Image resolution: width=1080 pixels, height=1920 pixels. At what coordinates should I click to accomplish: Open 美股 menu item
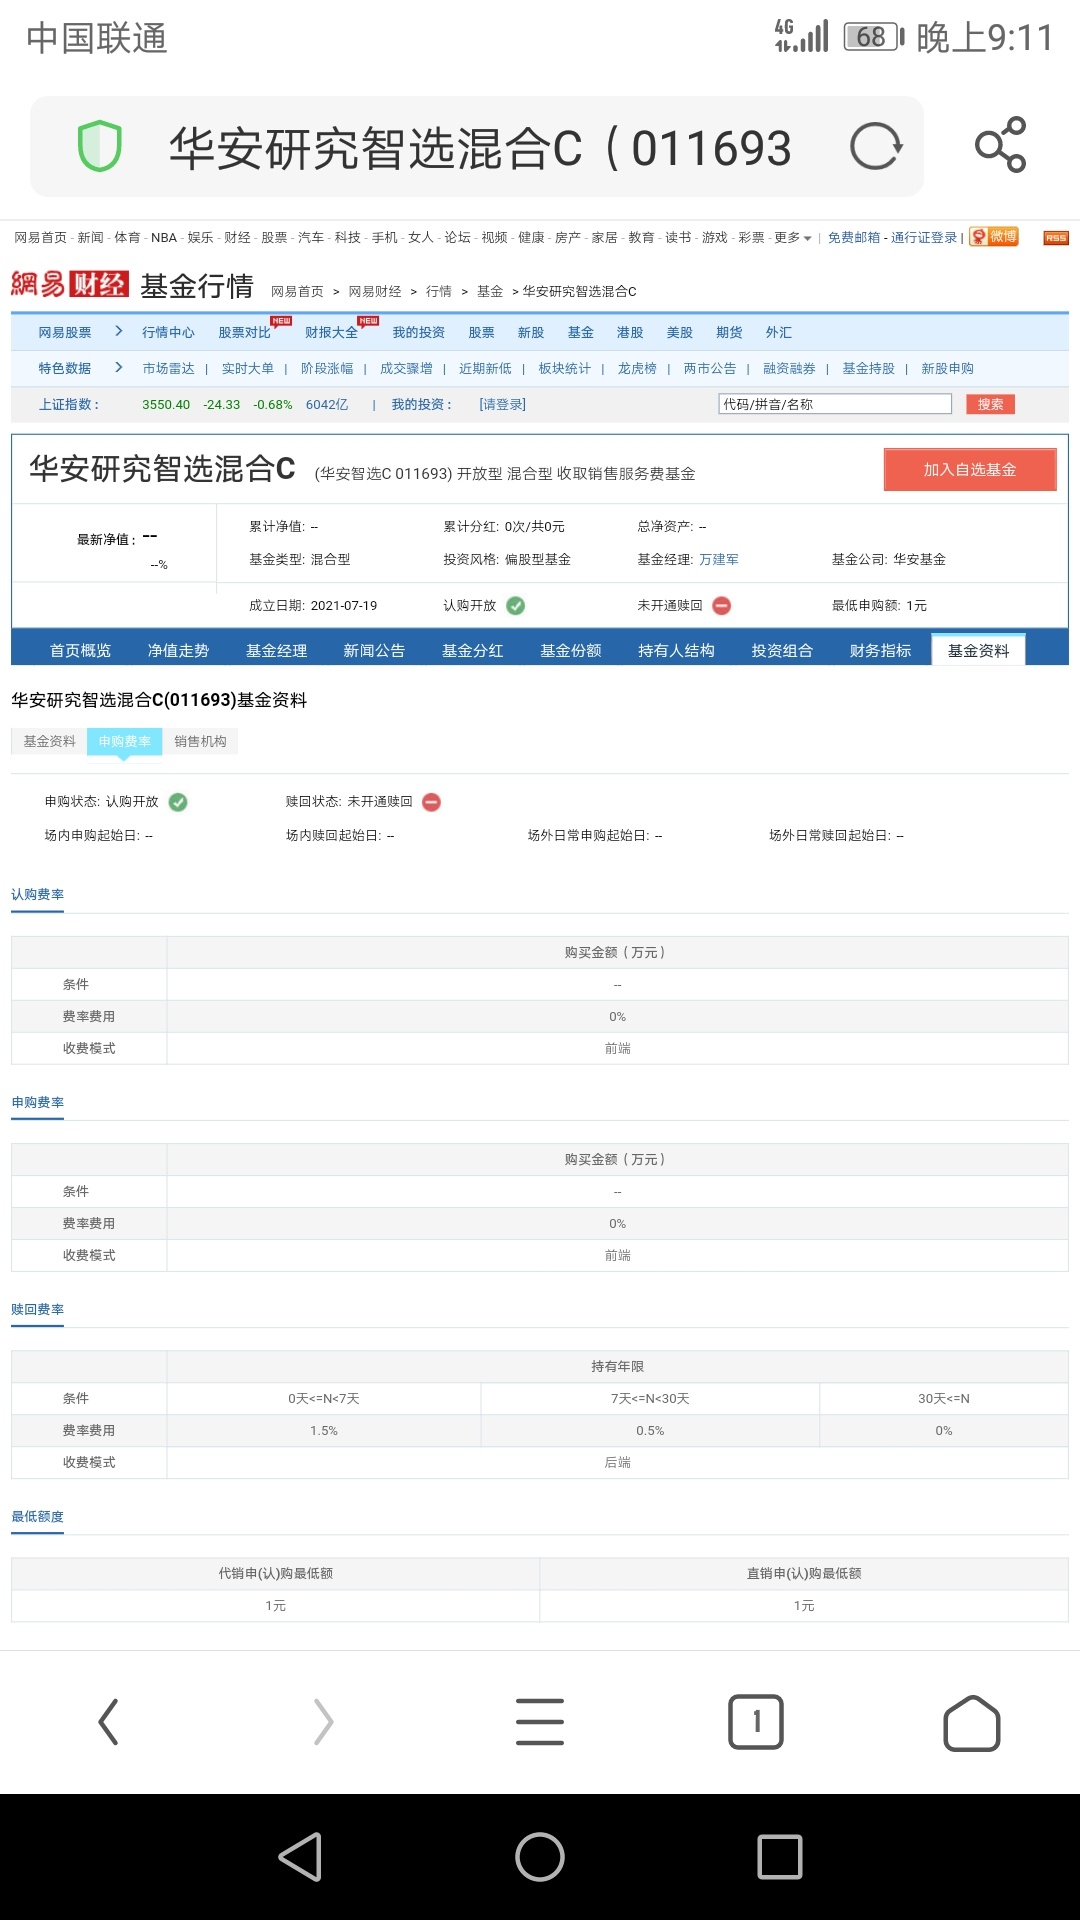680,332
